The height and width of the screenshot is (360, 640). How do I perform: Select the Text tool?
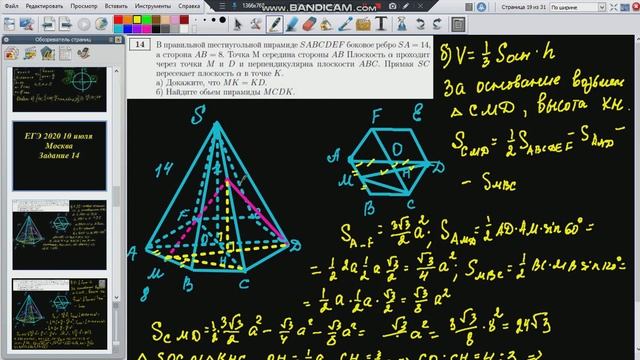(381, 24)
